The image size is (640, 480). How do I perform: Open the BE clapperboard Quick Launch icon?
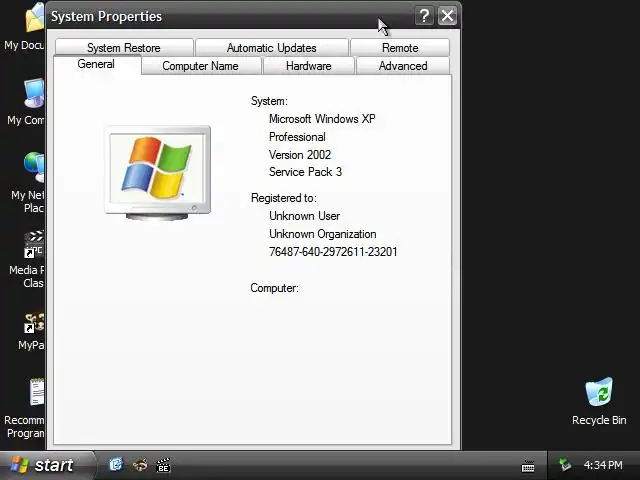click(x=163, y=465)
